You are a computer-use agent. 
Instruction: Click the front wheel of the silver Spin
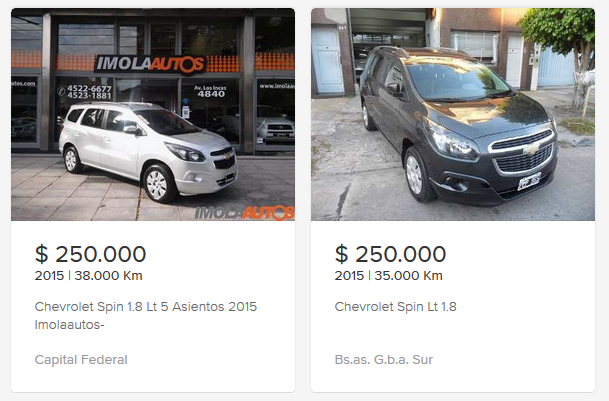[158, 185]
